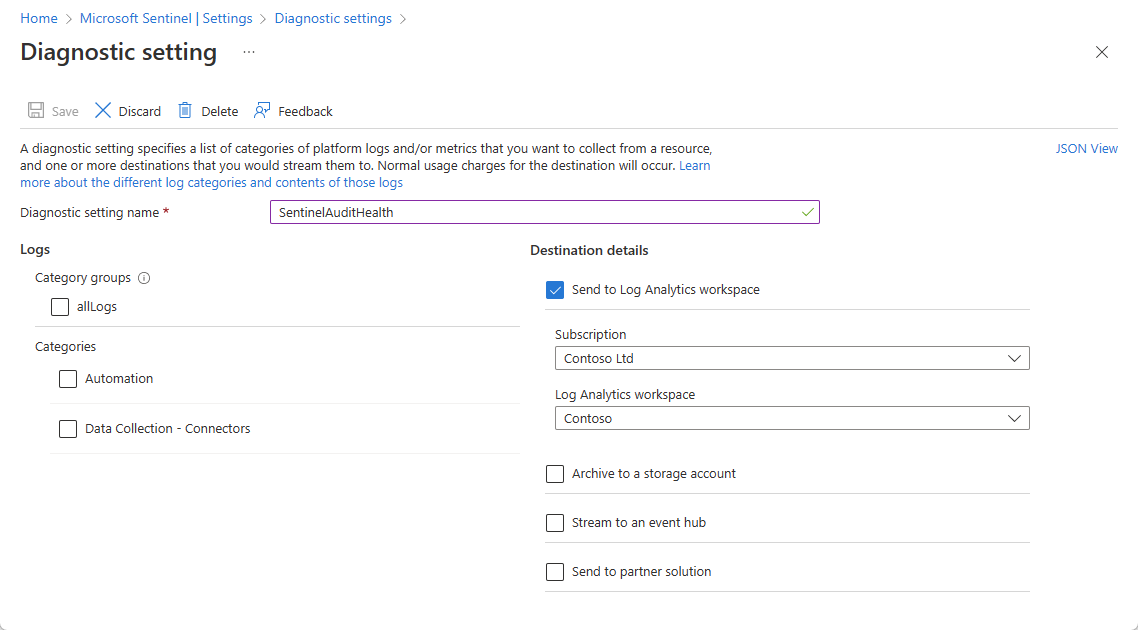Check the Automation category checkbox

click(68, 379)
